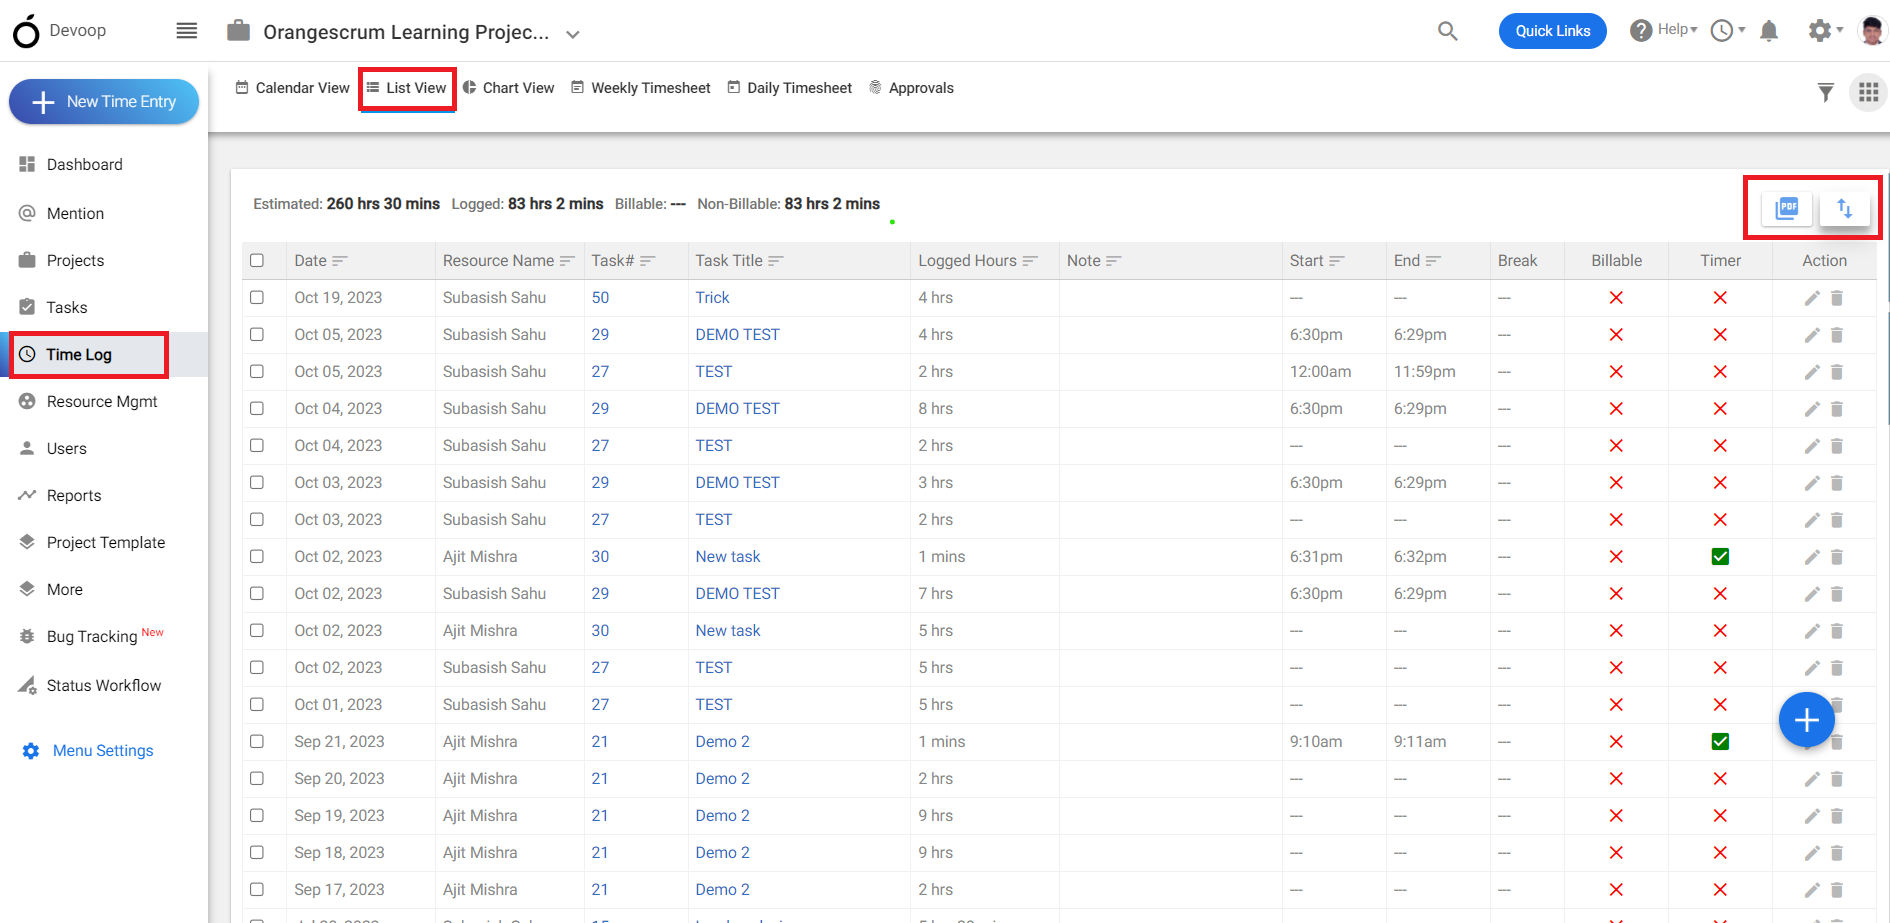1890x923 pixels.
Task: Edit the Sep 19 Demo 2 entry
Action: (1812, 816)
